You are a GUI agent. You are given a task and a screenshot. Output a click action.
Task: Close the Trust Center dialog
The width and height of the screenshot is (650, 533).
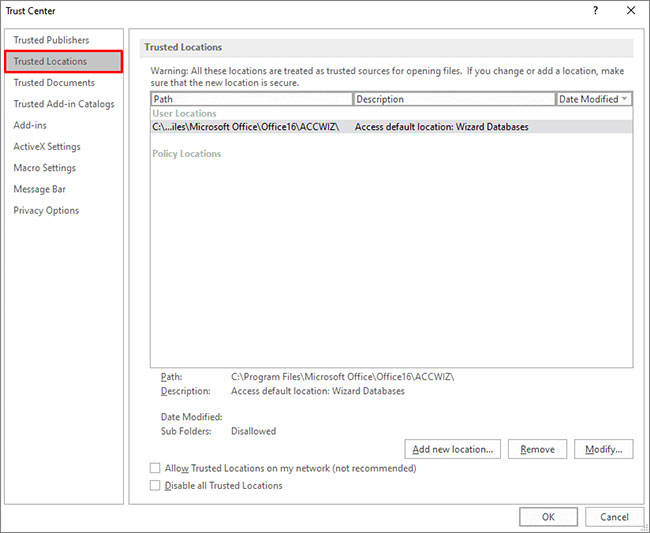pos(629,11)
